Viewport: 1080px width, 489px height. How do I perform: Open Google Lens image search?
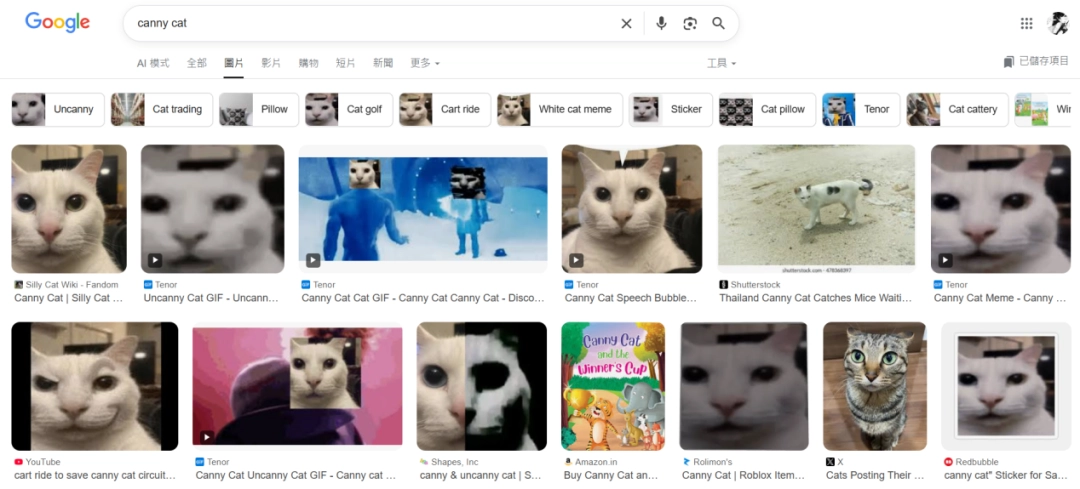tap(690, 23)
